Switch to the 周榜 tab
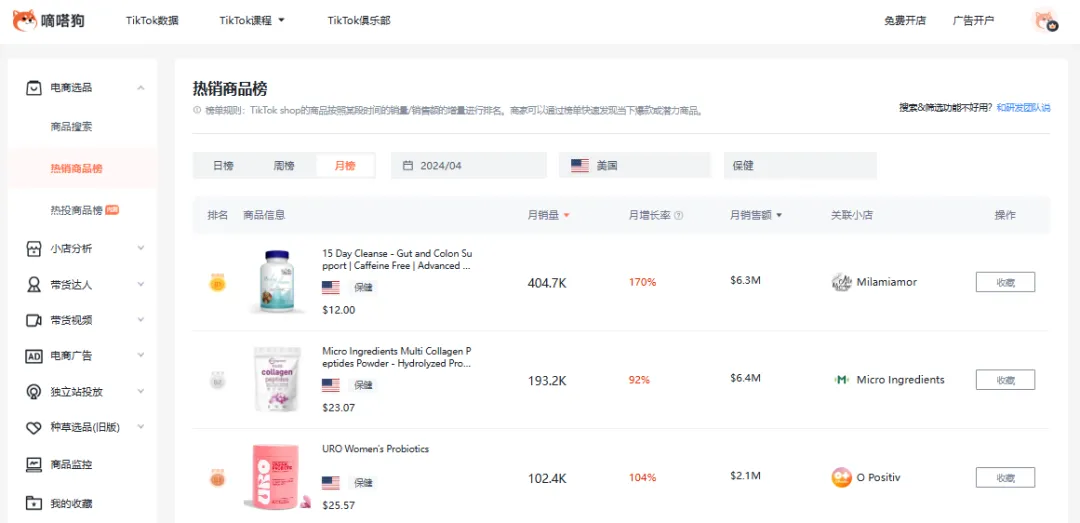This screenshot has width=1080, height=523. (x=284, y=165)
